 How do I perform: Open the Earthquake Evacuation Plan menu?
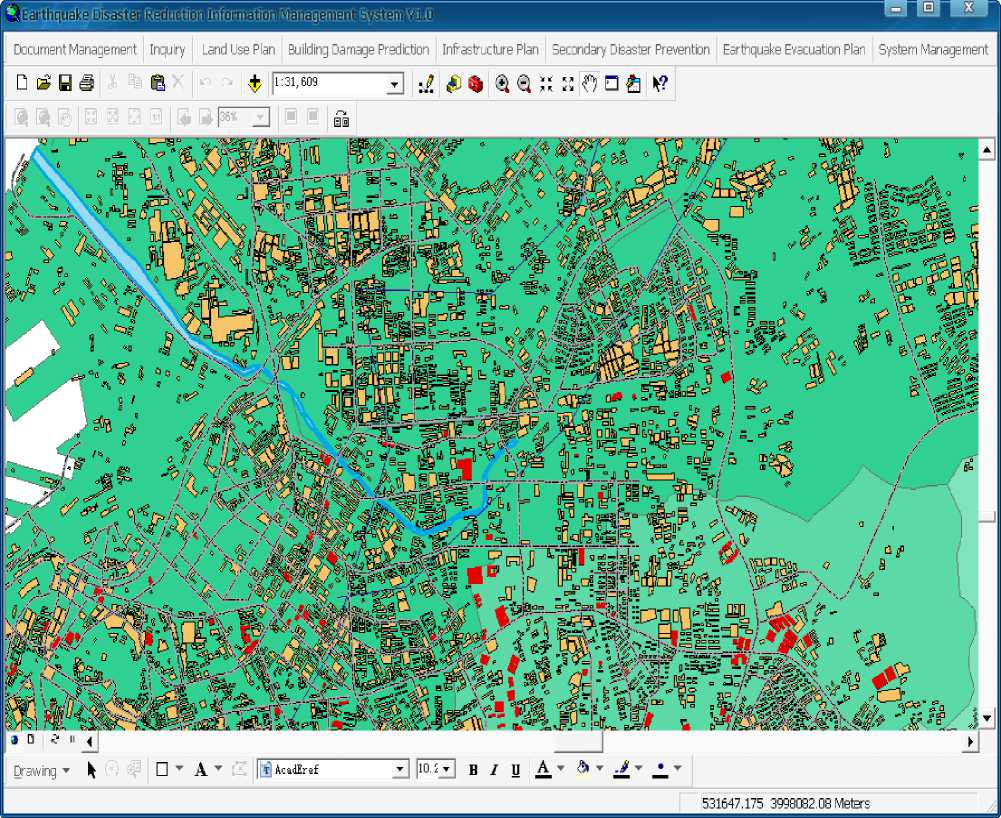(793, 49)
